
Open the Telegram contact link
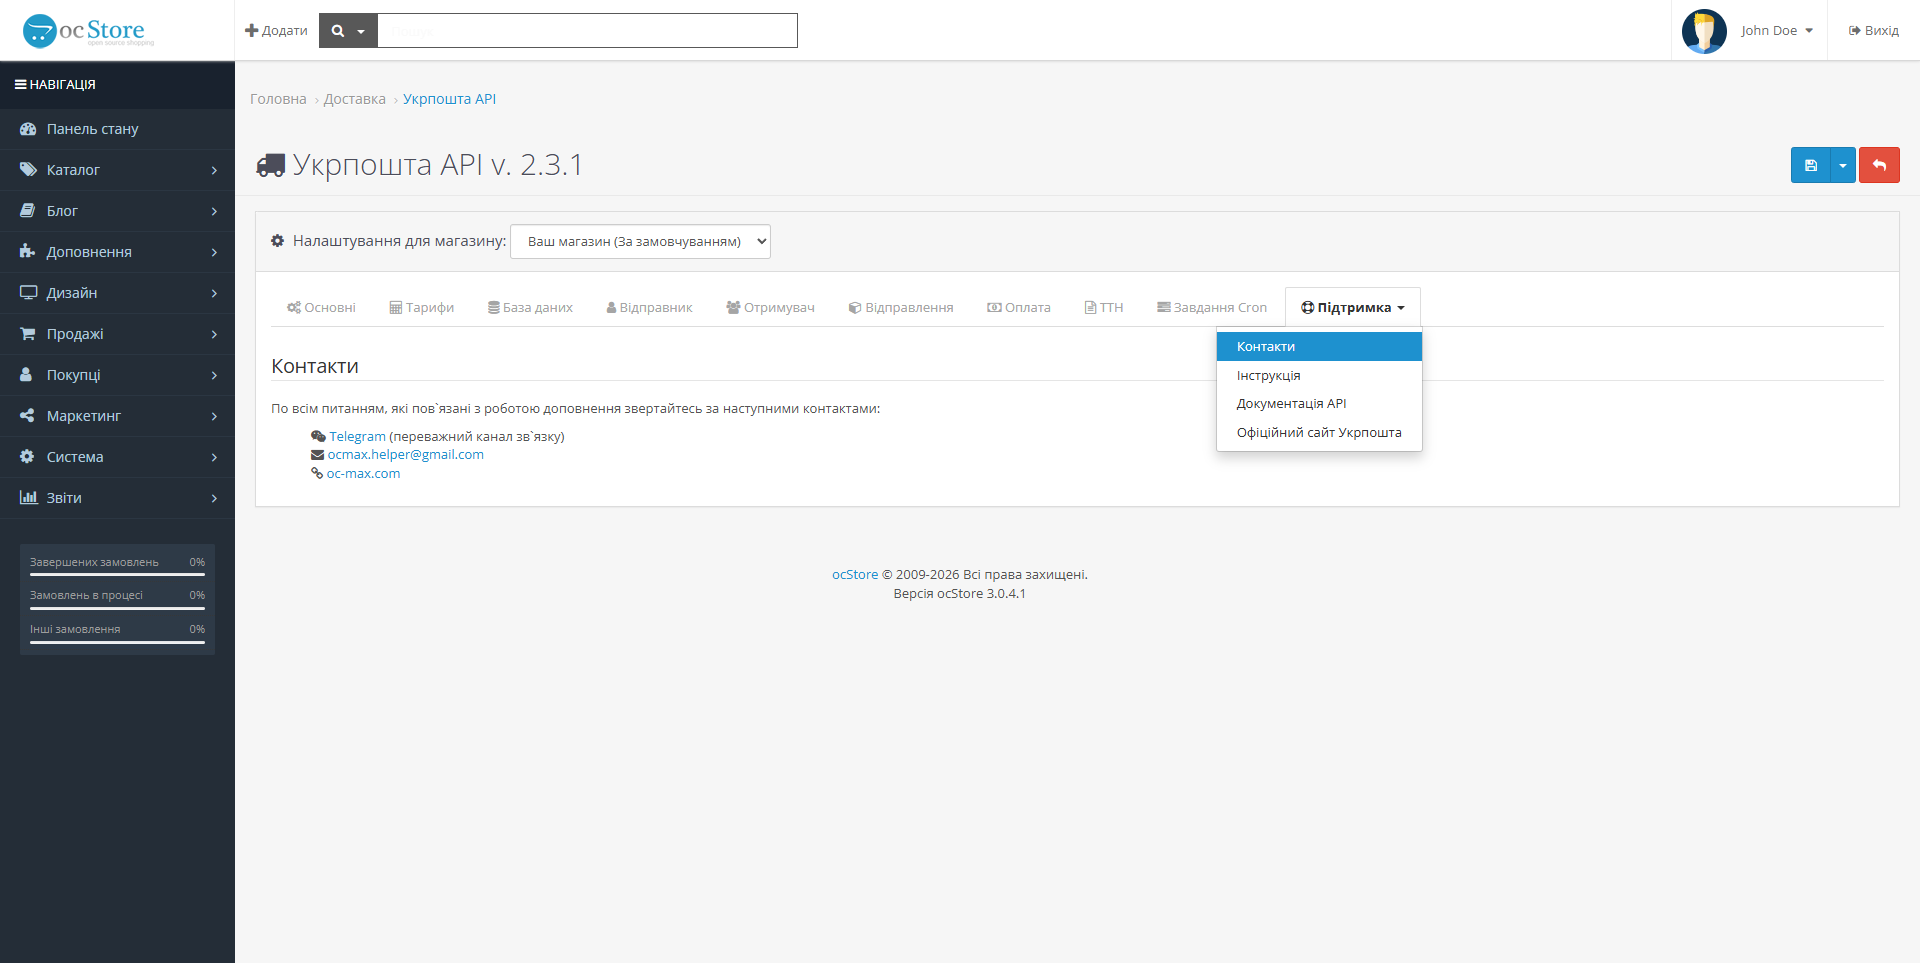(357, 437)
